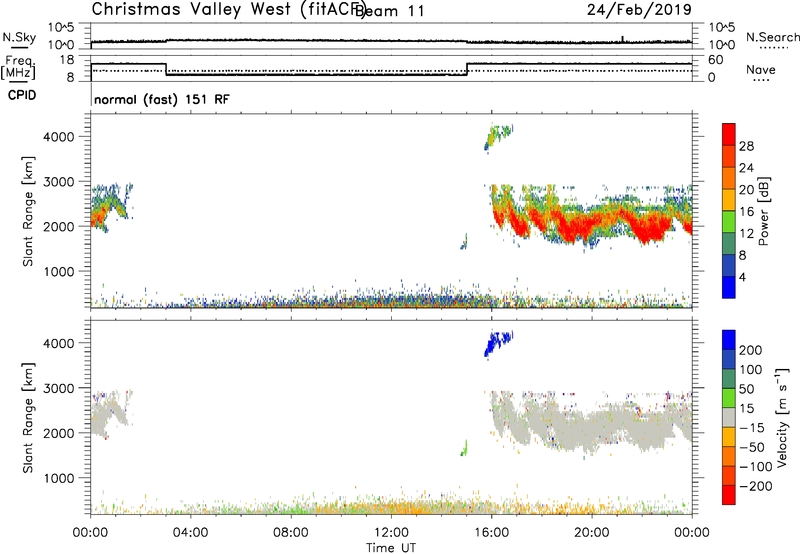Image resolution: width=800 pixels, height=554 pixels.
Task: Click the '12:00' time axis label
Action: (391, 533)
